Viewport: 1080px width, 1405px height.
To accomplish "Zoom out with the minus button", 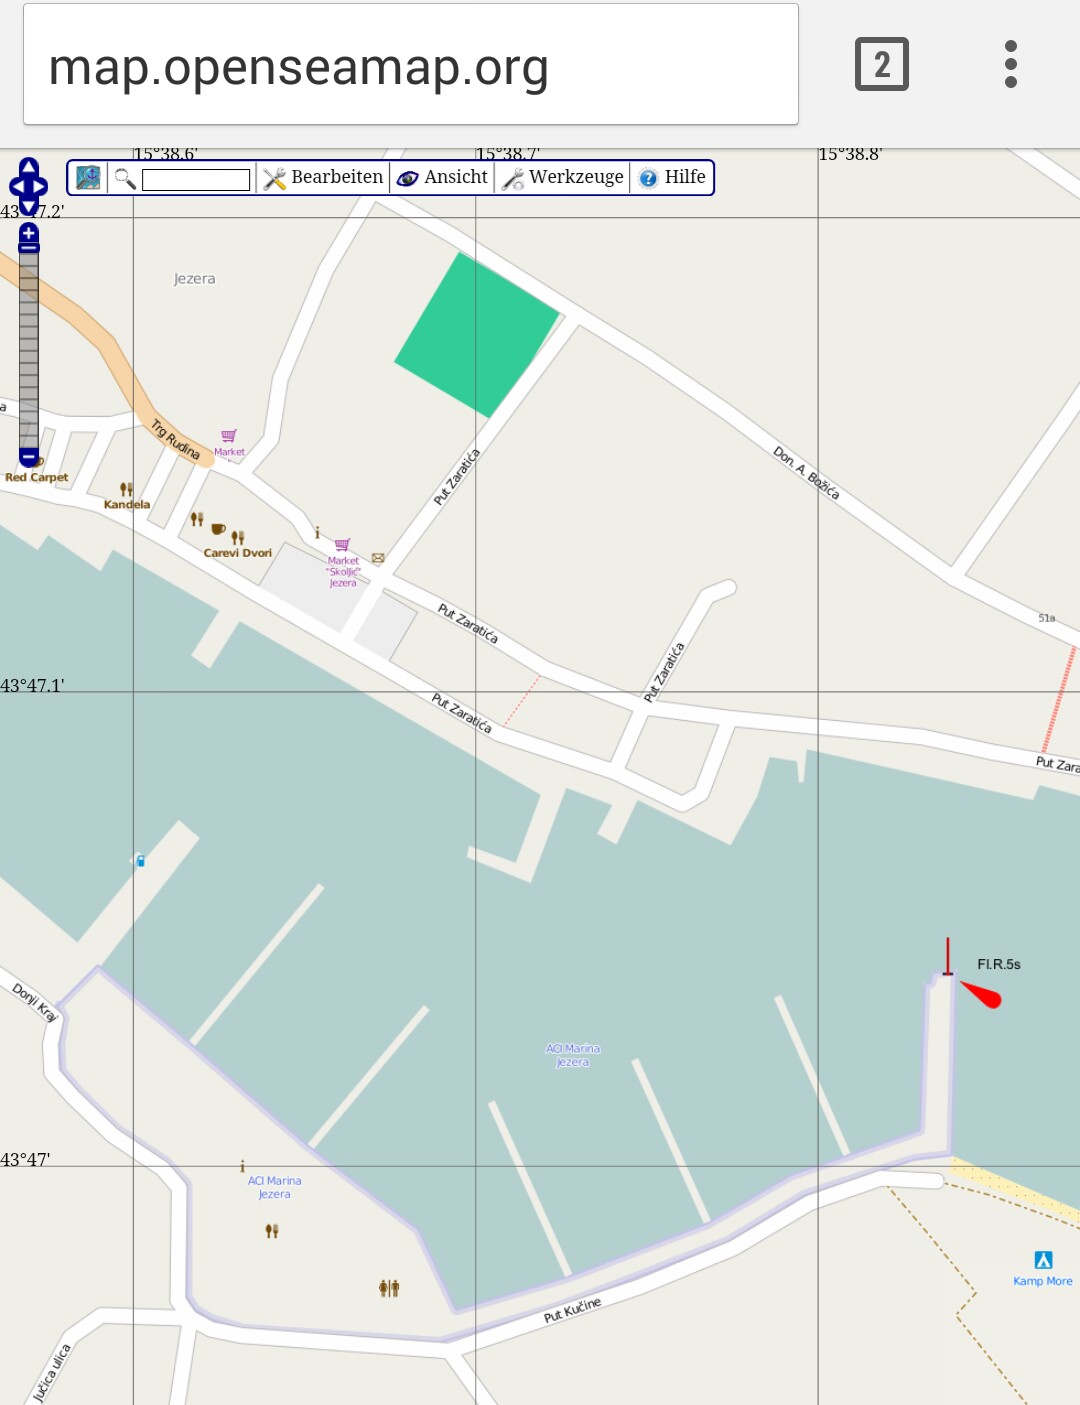I will [x=29, y=458].
